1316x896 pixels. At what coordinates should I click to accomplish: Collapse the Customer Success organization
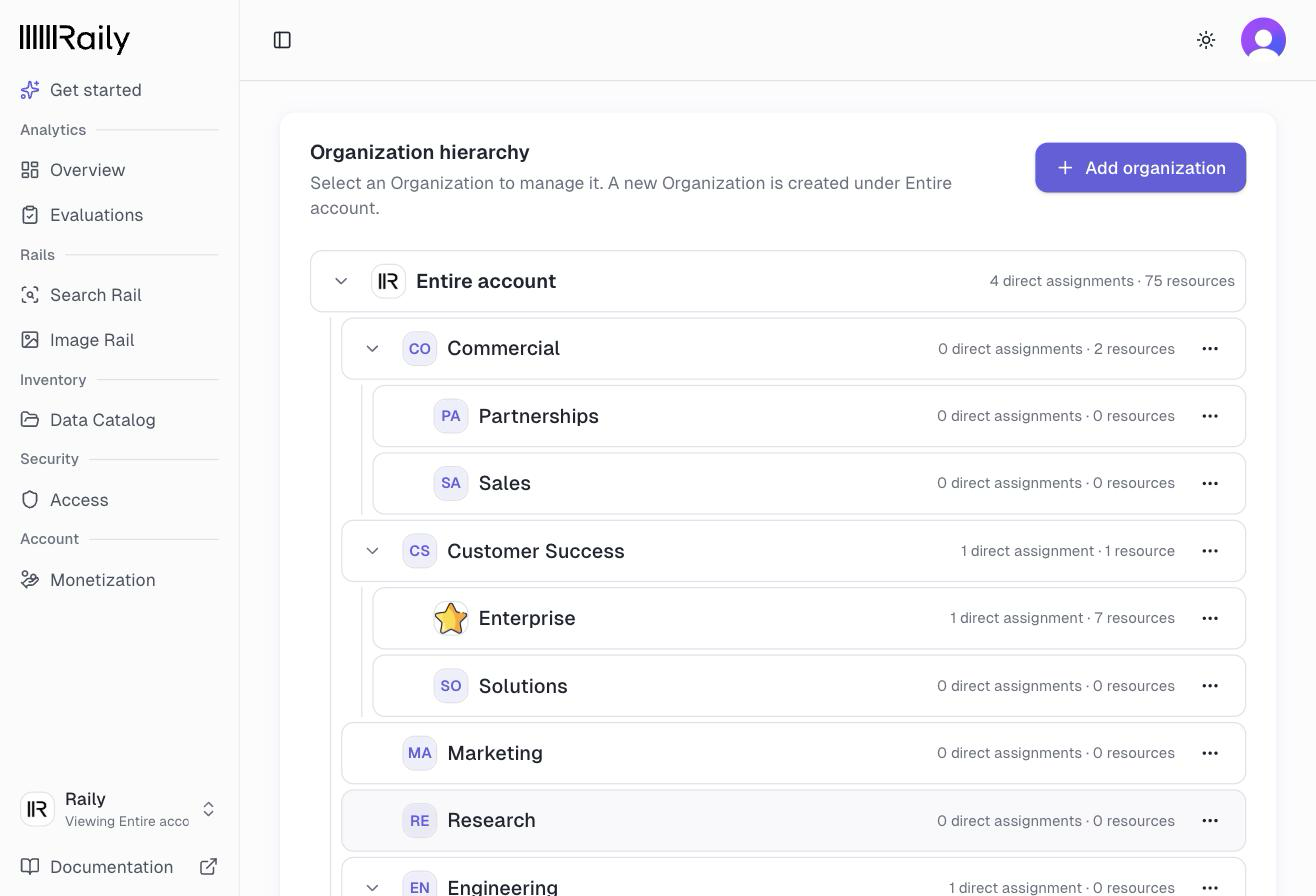372,551
